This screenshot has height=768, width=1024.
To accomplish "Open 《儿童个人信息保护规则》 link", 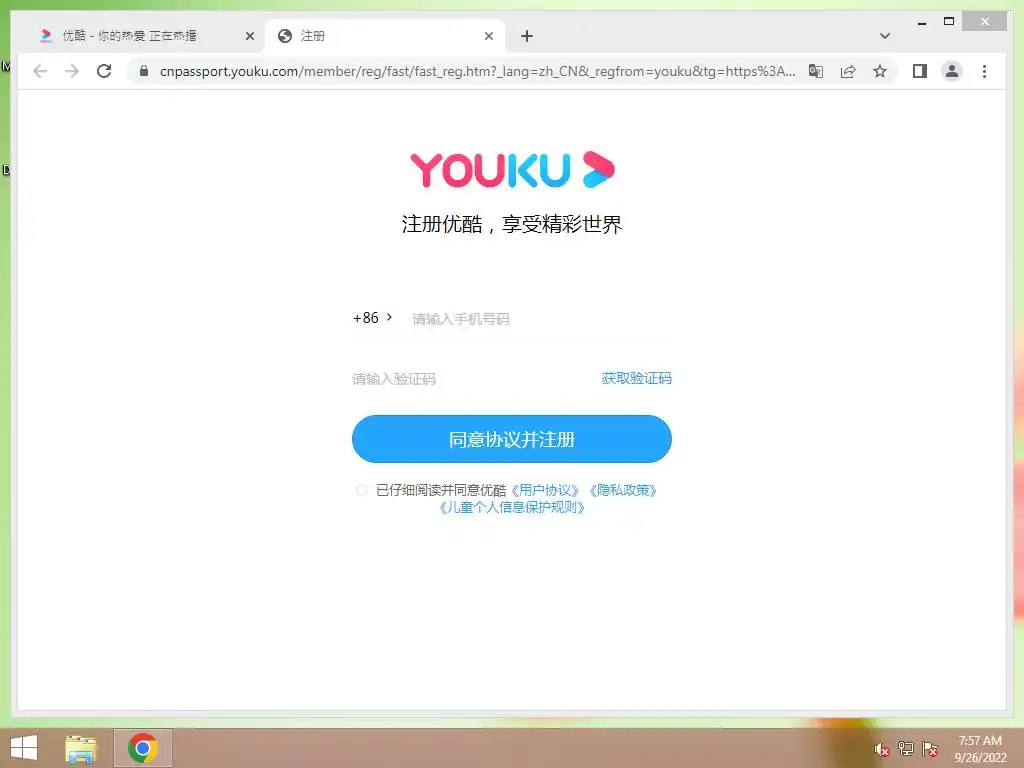I will pyautogui.click(x=511, y=507).
